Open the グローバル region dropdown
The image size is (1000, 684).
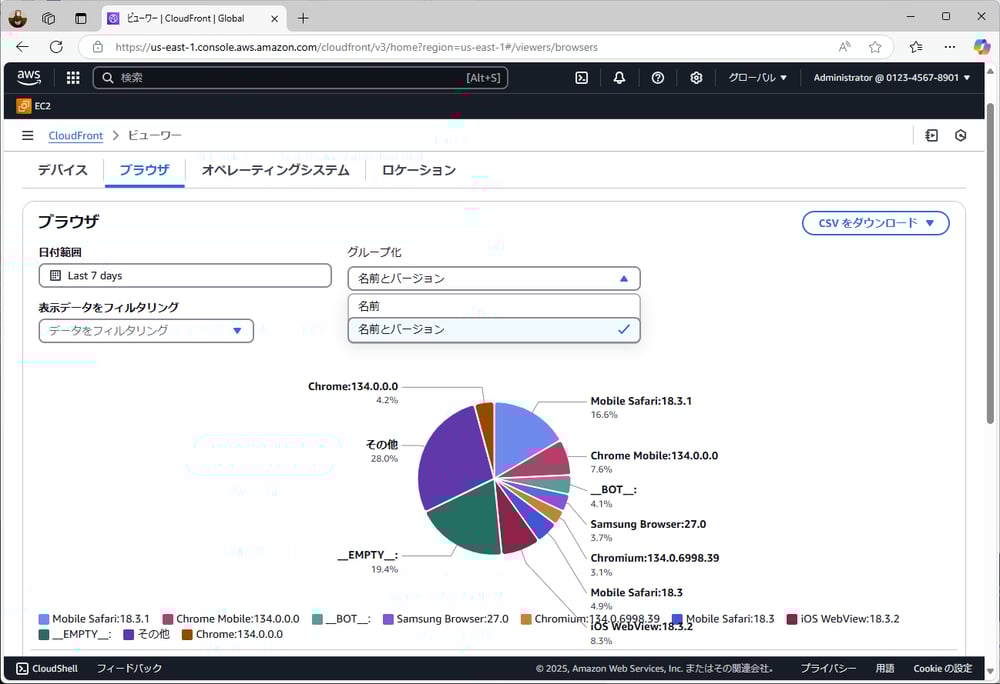pos(758,78)
